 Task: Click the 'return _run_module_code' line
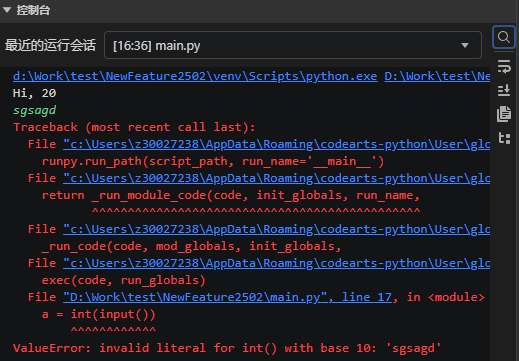231,195
